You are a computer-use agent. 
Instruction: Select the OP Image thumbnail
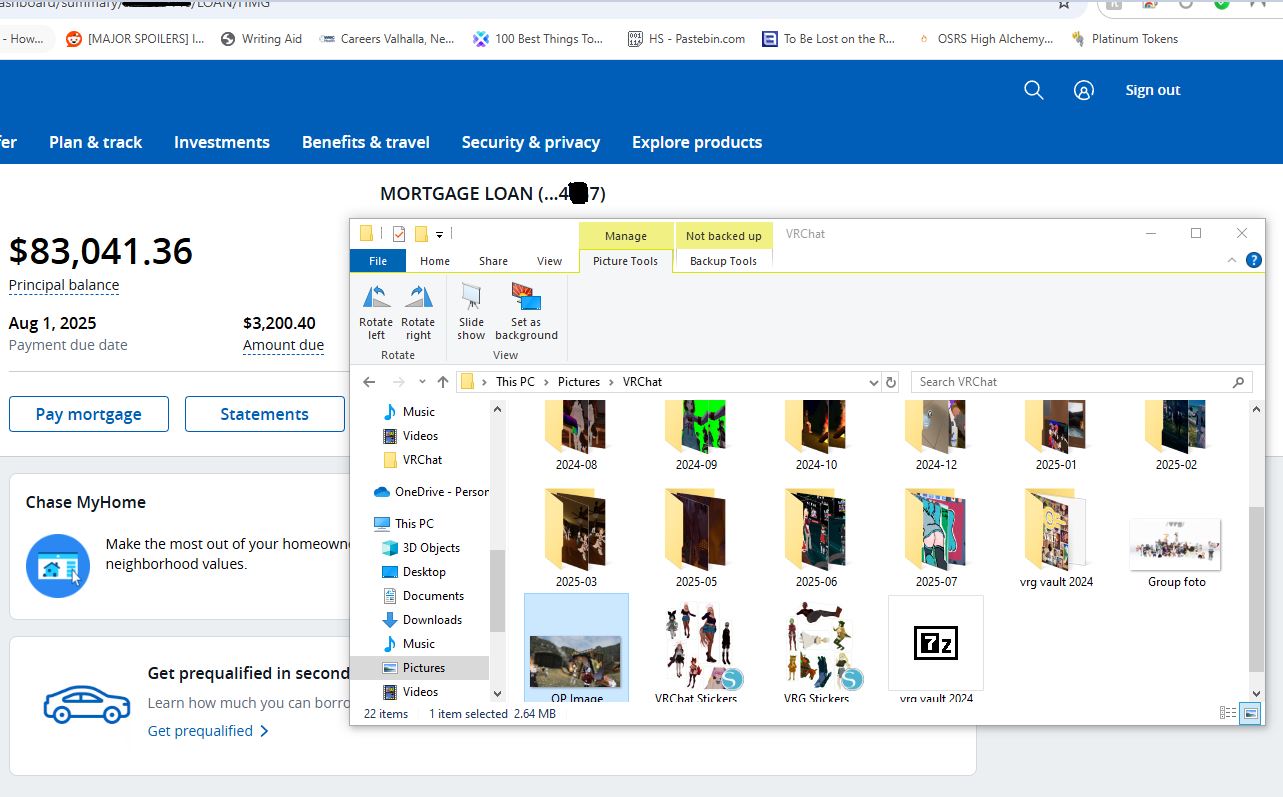tap(576, 649)
